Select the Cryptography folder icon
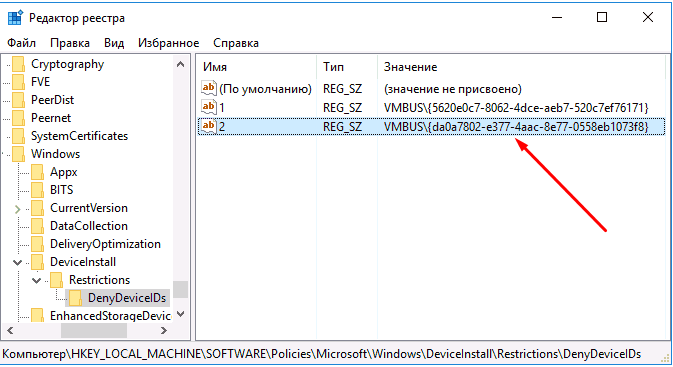The height and width of the screenshot is (367, 673). coord(18,64)
